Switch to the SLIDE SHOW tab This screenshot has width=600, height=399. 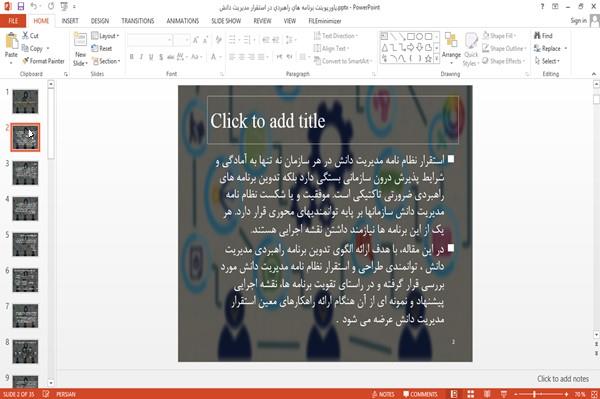pyautogui.click(x=226, y=21)
